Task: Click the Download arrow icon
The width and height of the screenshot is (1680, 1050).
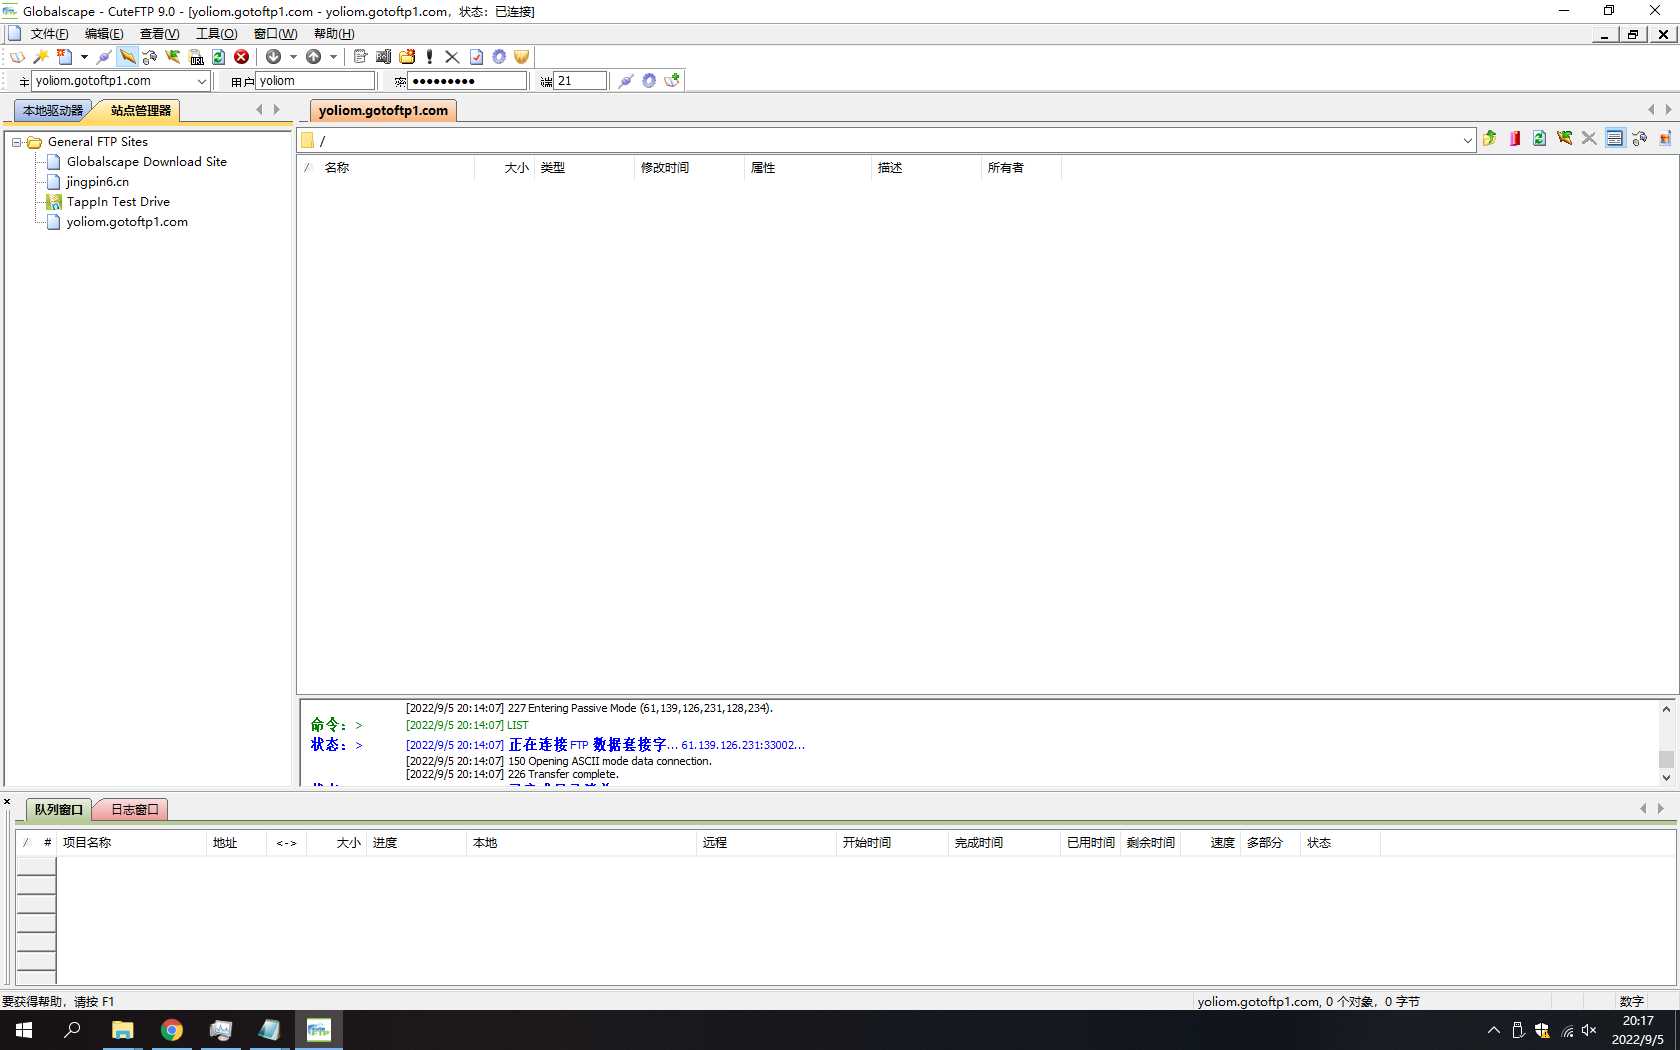Action: (273, 57)
